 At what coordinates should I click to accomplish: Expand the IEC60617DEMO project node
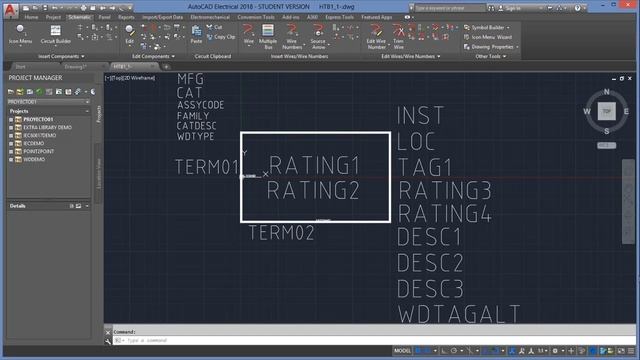point(11,136)
